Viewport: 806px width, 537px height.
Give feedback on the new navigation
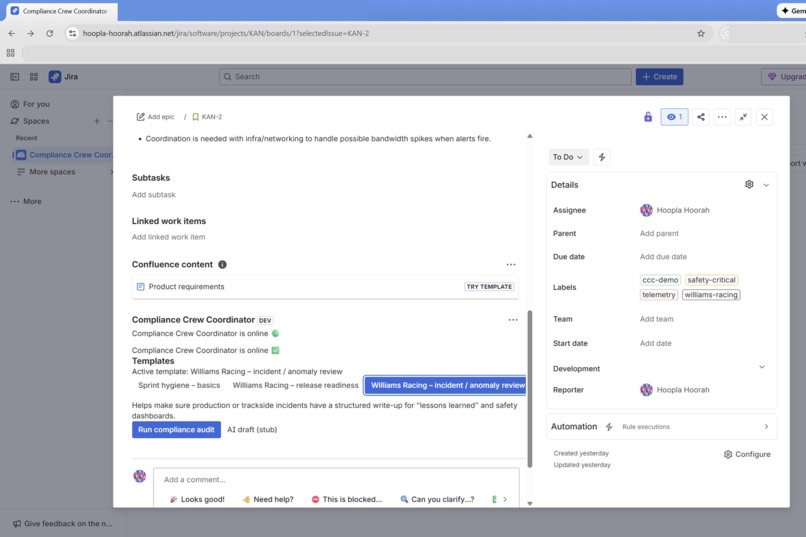tap(62, 524)
